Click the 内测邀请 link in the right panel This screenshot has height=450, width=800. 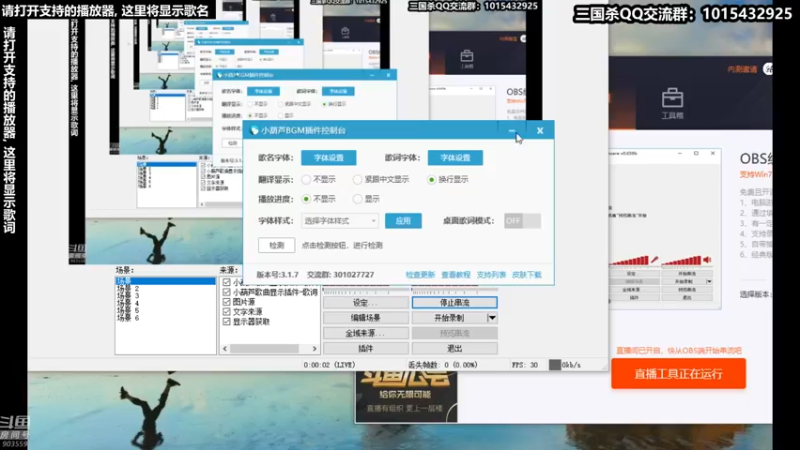coord(742,69)
